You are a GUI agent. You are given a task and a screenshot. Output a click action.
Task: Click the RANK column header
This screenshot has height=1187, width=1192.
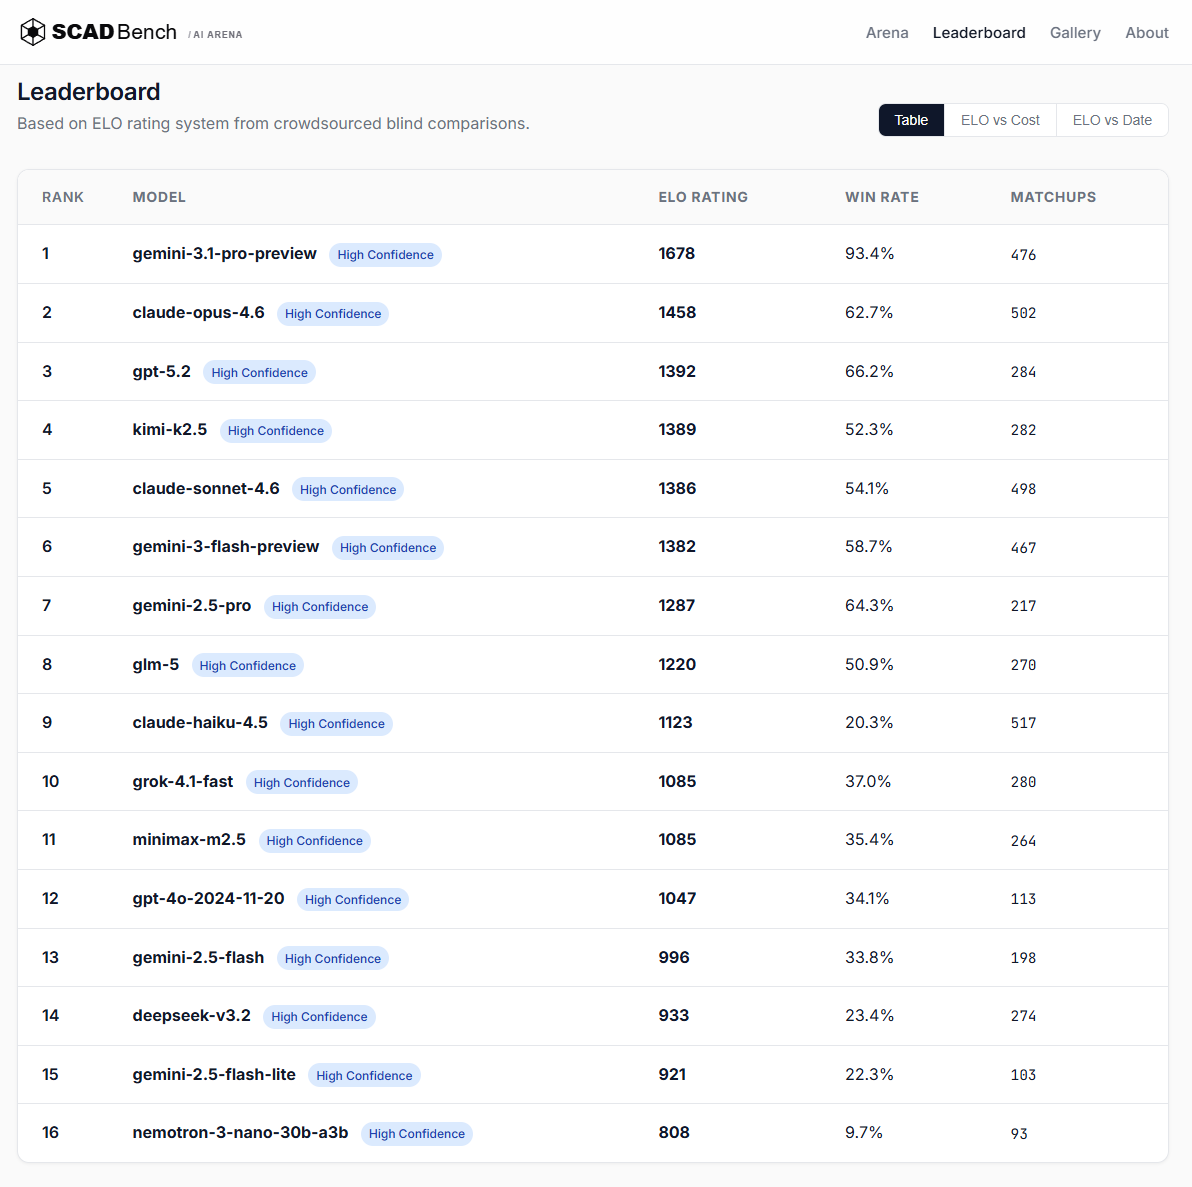62,197
